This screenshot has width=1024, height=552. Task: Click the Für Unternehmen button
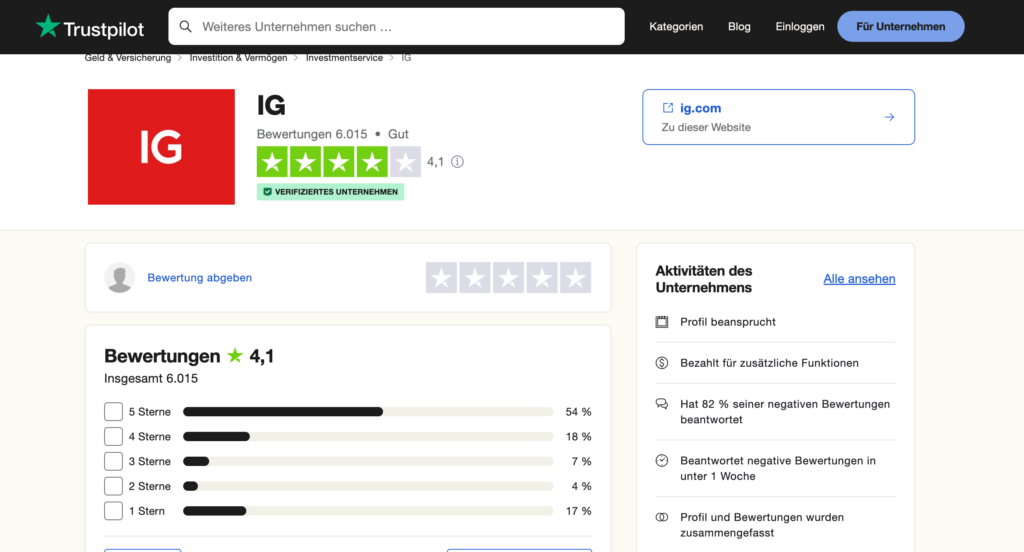coord(901,27)
